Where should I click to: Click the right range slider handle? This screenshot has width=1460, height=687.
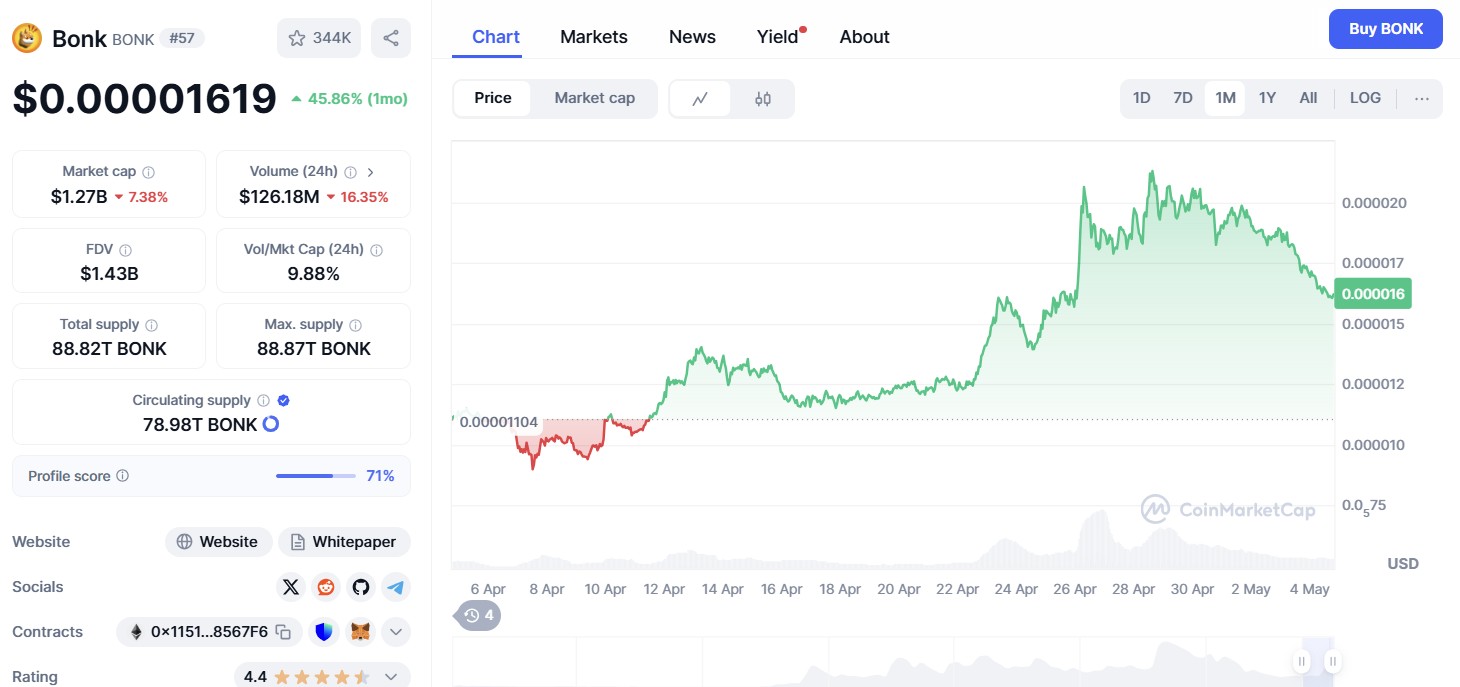pos(1332,661)
